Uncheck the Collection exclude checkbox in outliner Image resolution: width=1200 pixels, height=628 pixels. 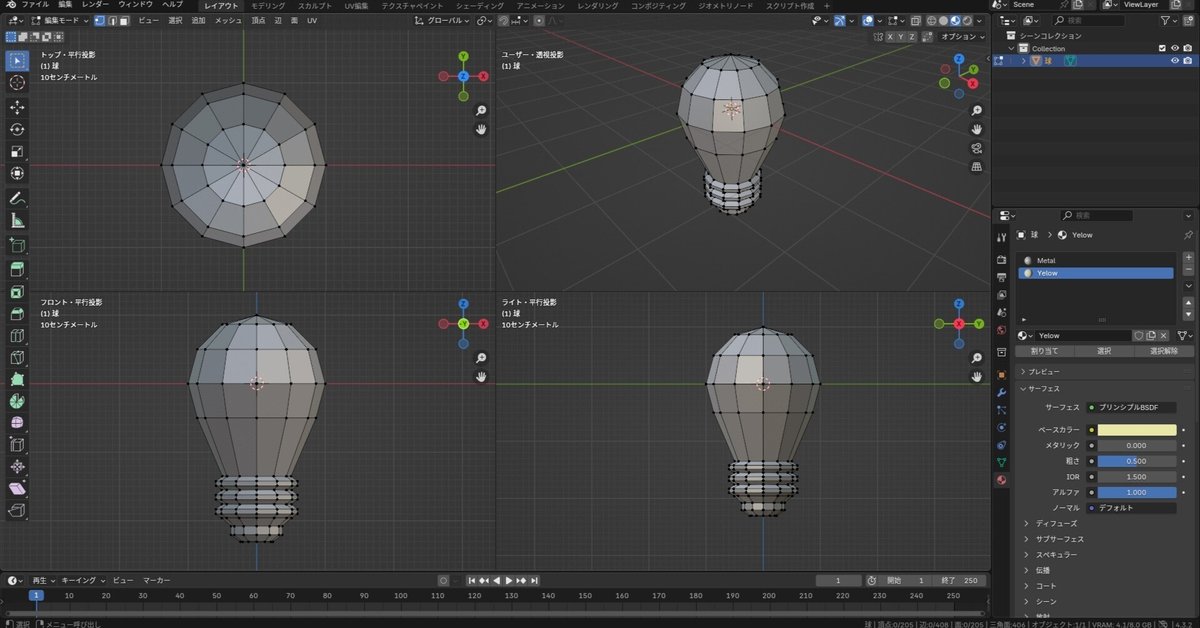(x=1161, y=48)
